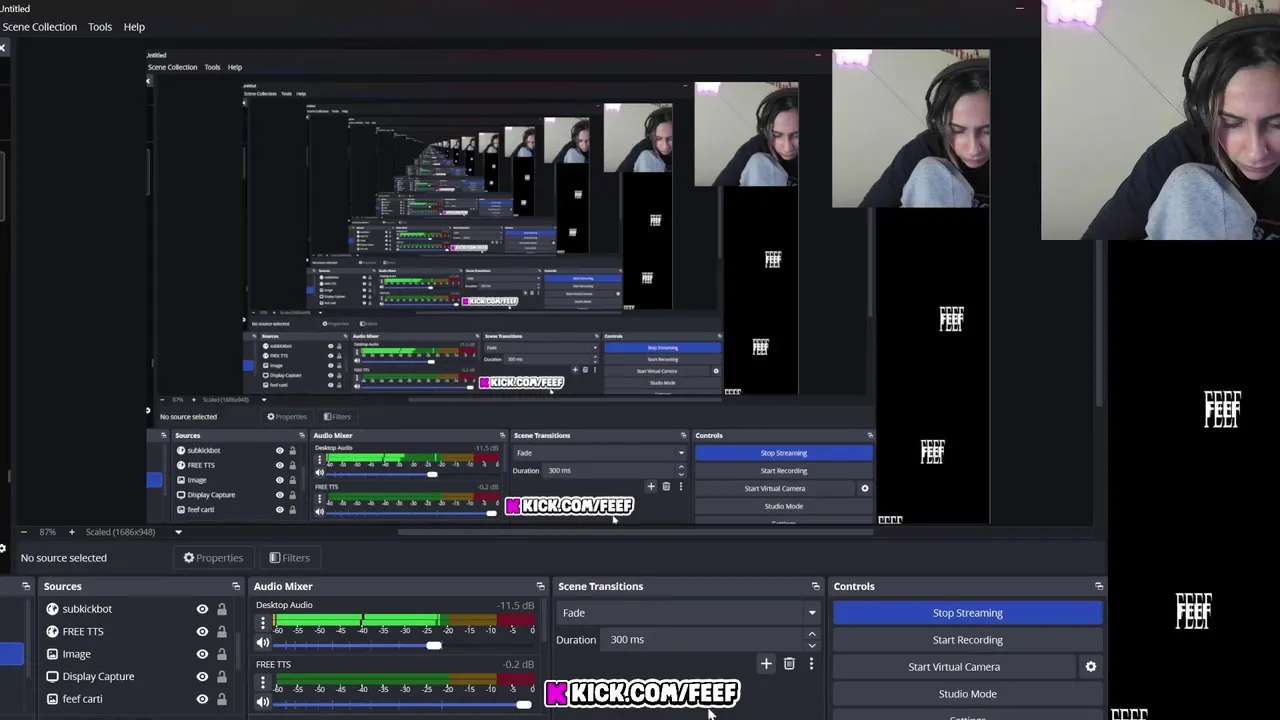Screen dimensions: 1280x720
Task: Click the browser icon of FREE TTS source
Action: (52, 631)
